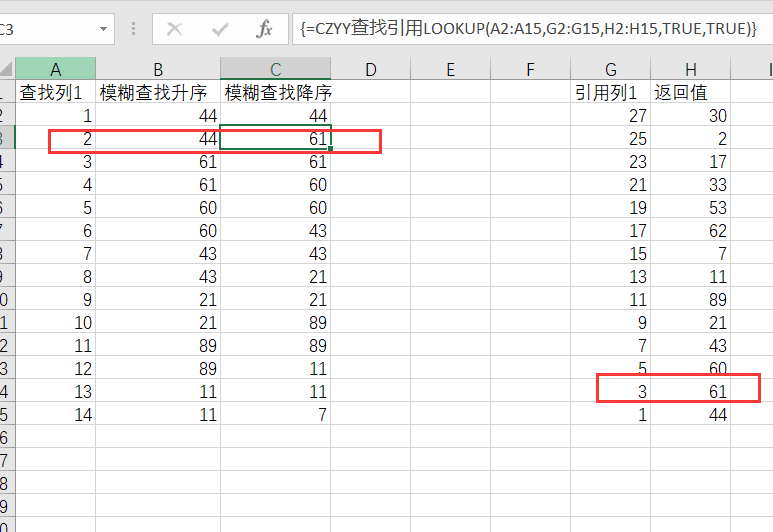Click cell G5 with value 21
The height and width of the screenshot is (532, 773).
(611, 183)
